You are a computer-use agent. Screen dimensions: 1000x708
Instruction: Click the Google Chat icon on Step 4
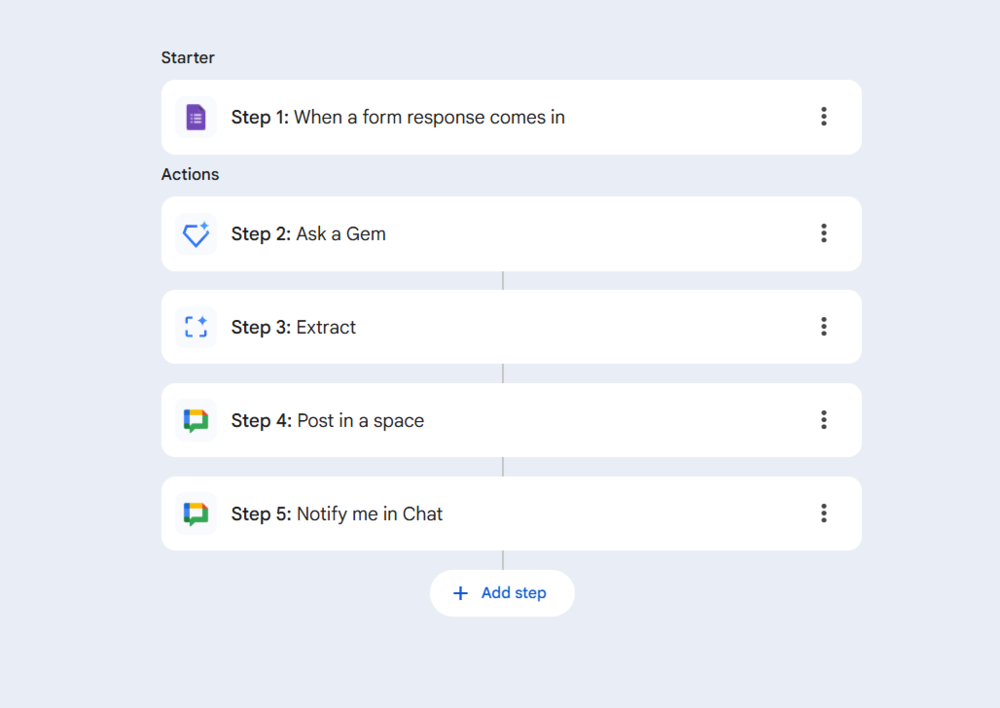pos(196,421)
